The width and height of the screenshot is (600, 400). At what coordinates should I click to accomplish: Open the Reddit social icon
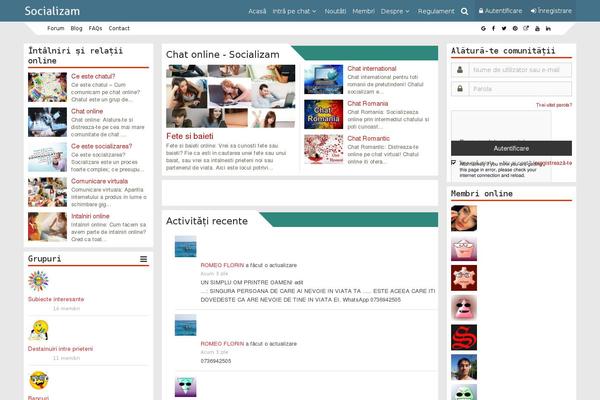point(526,28)
